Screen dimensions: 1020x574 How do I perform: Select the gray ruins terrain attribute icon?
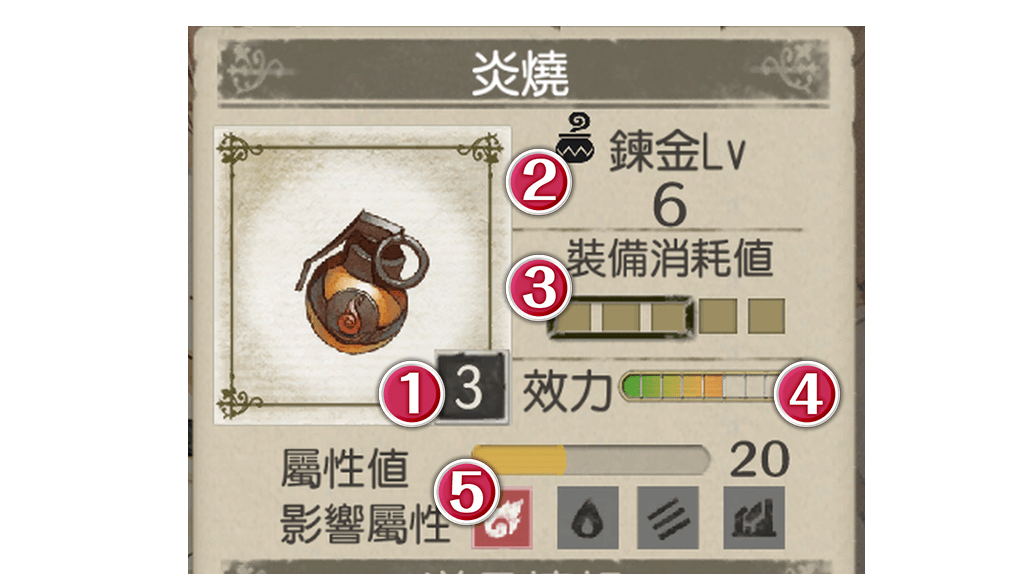[754, 517]
